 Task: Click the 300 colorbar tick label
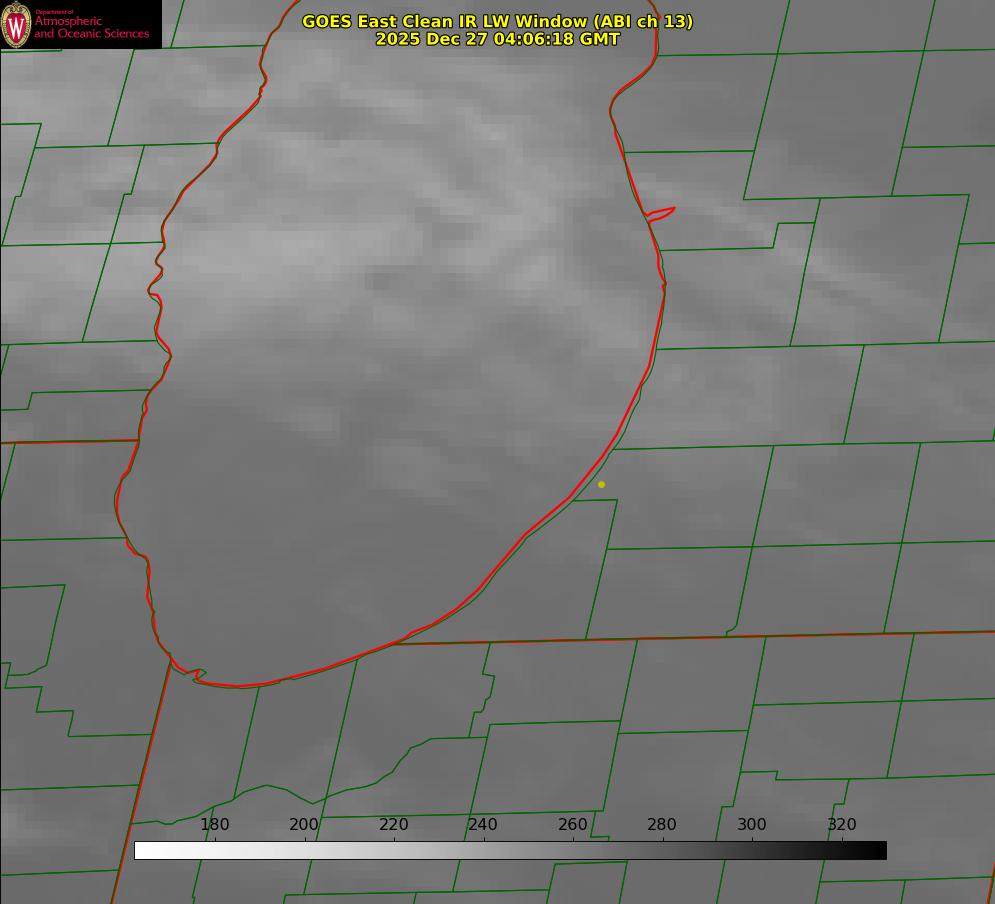point(752,824)
